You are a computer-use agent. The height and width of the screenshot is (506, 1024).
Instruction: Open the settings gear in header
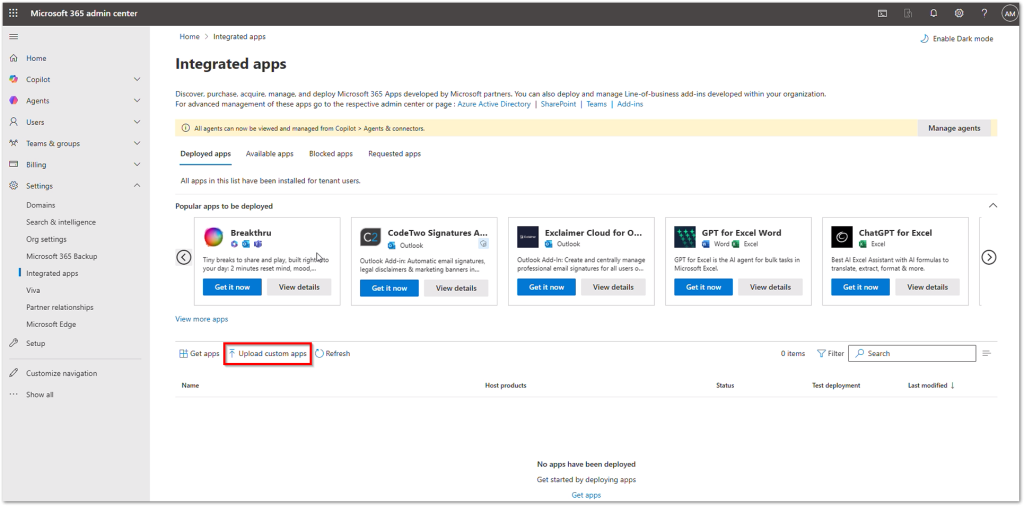point(958,13)
